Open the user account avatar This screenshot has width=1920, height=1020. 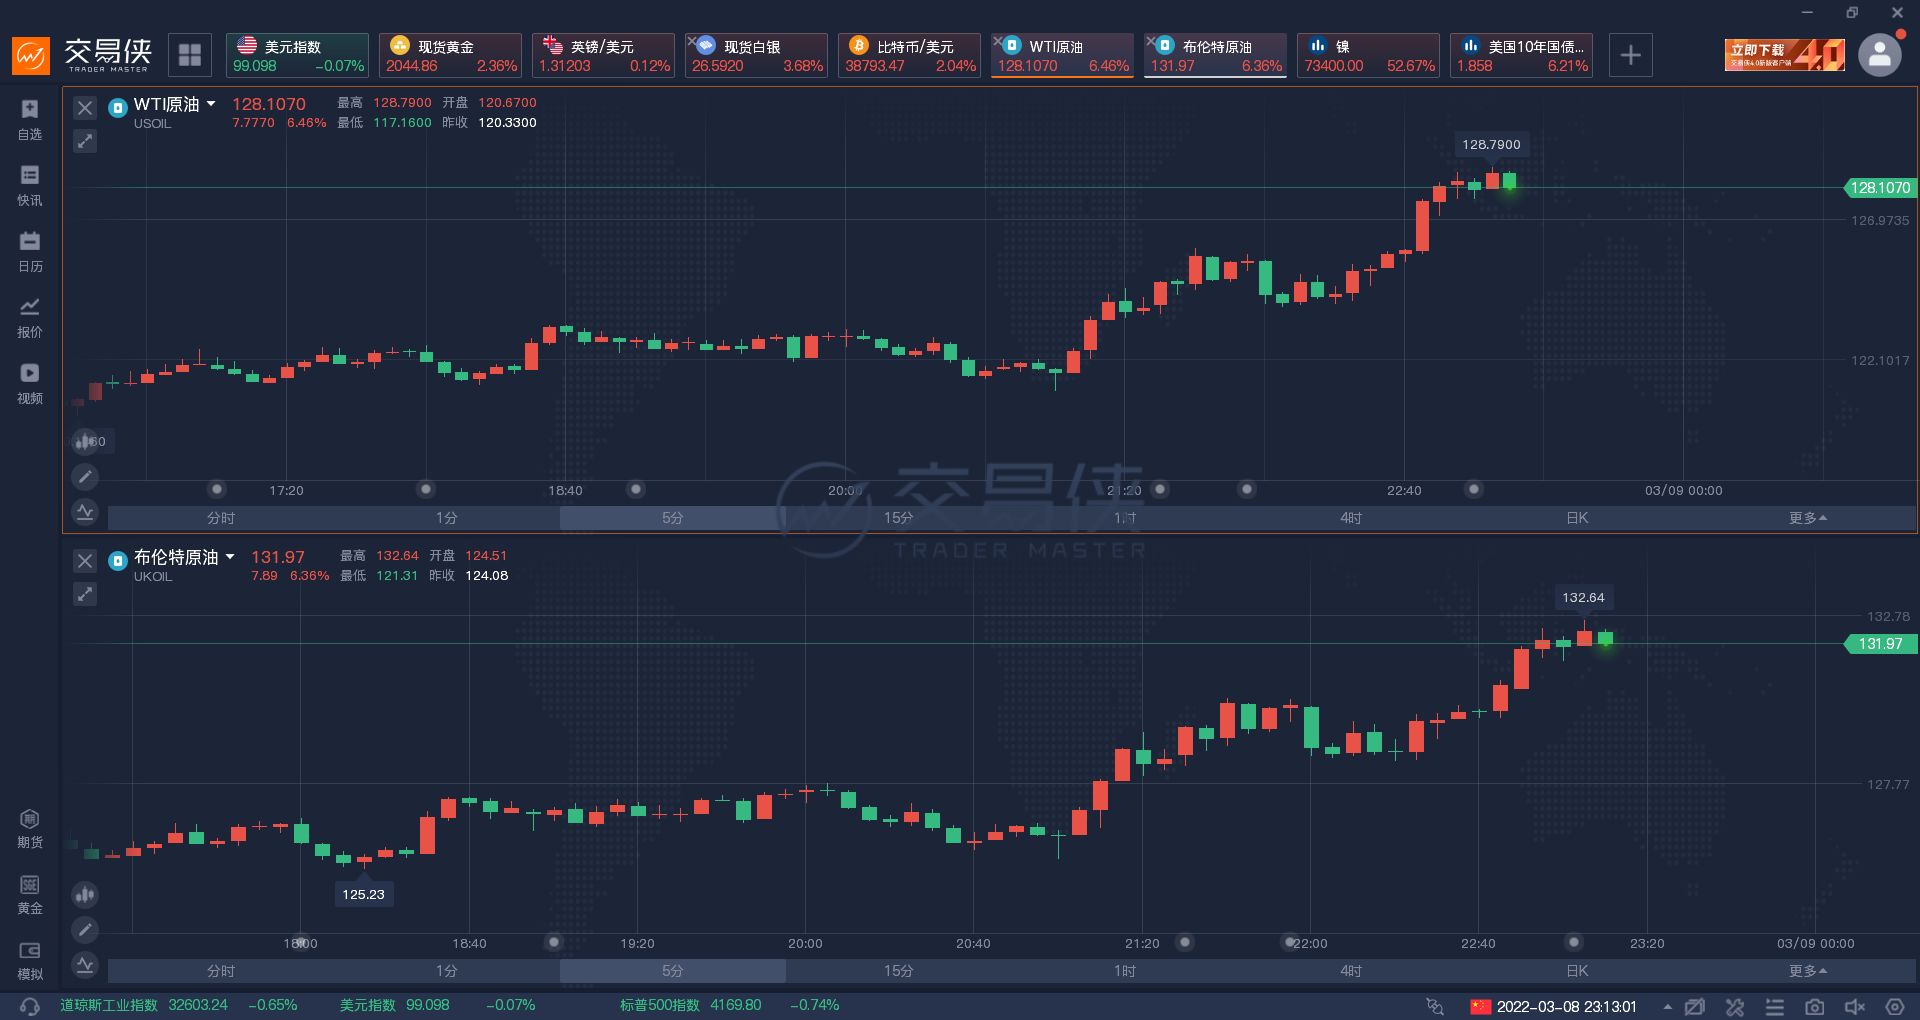[1879, 55]
